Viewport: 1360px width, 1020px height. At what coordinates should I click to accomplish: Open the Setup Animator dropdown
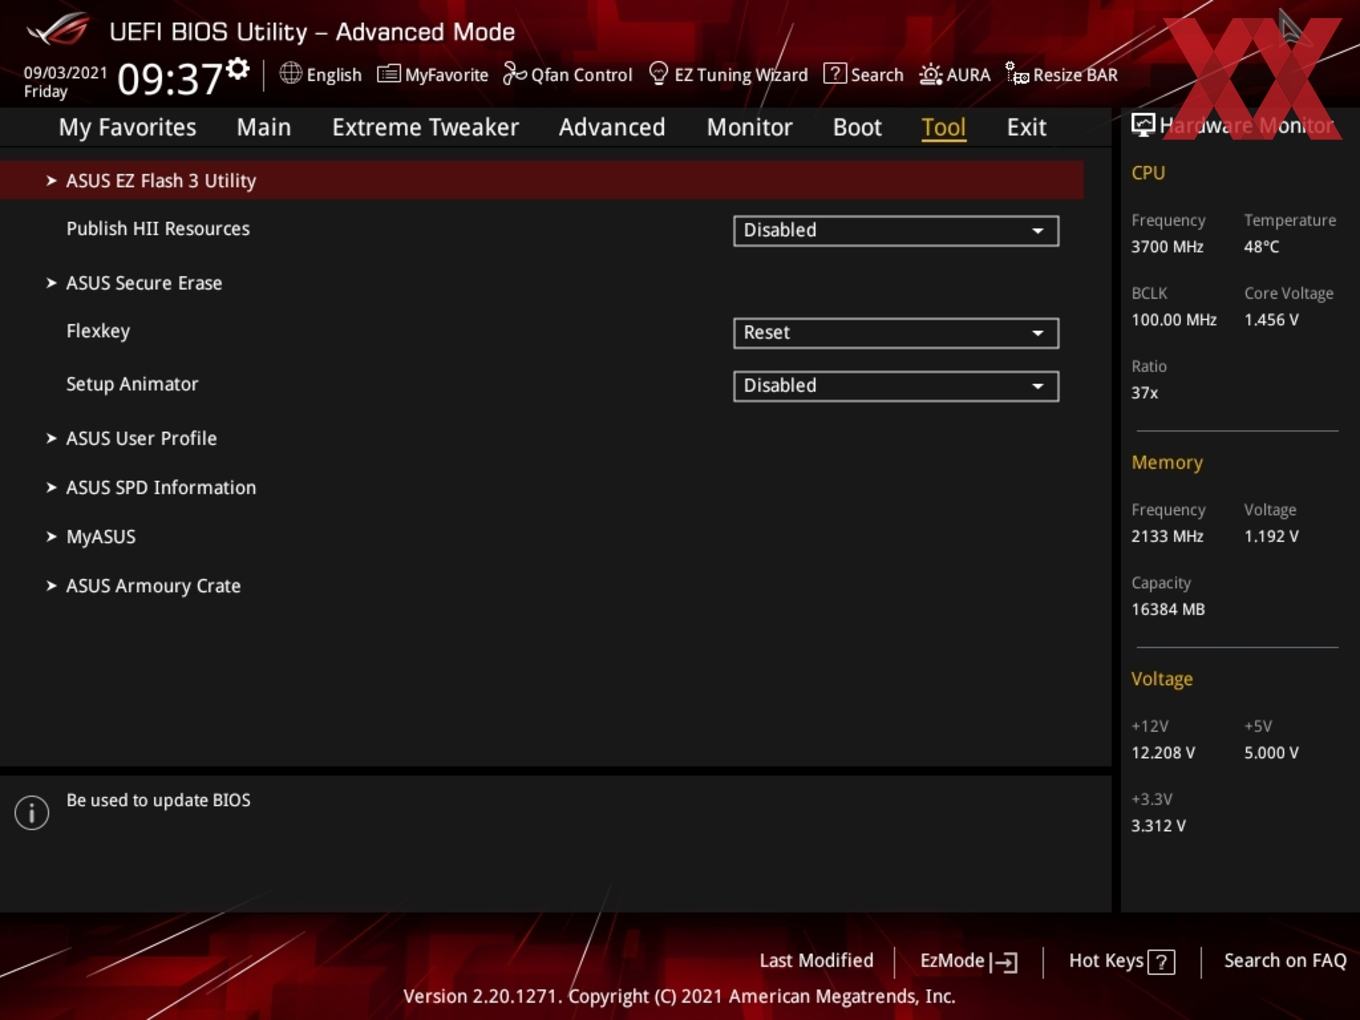pos(896,385)
